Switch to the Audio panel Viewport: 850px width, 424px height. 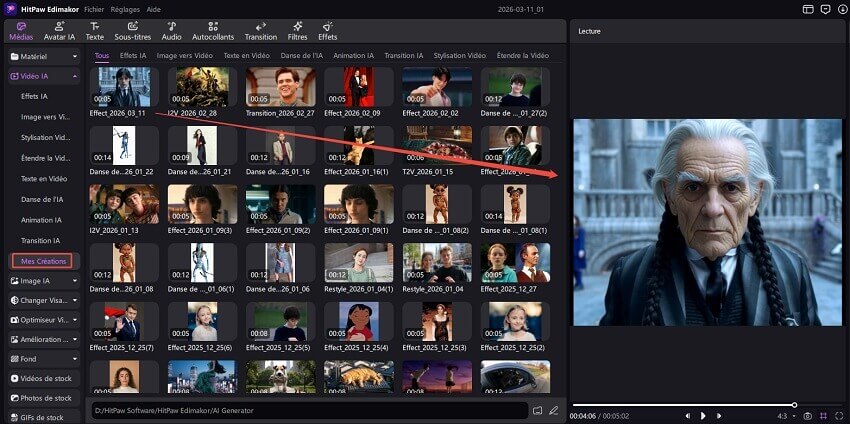click(172, 30)
